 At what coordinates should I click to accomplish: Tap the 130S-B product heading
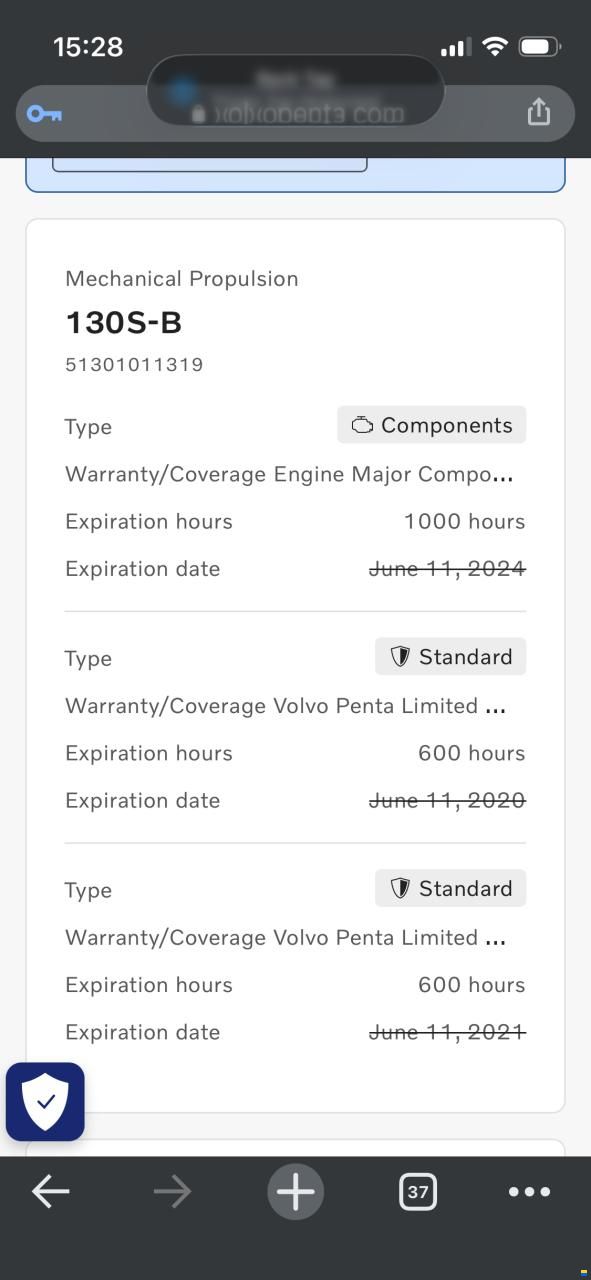(123, 322)
